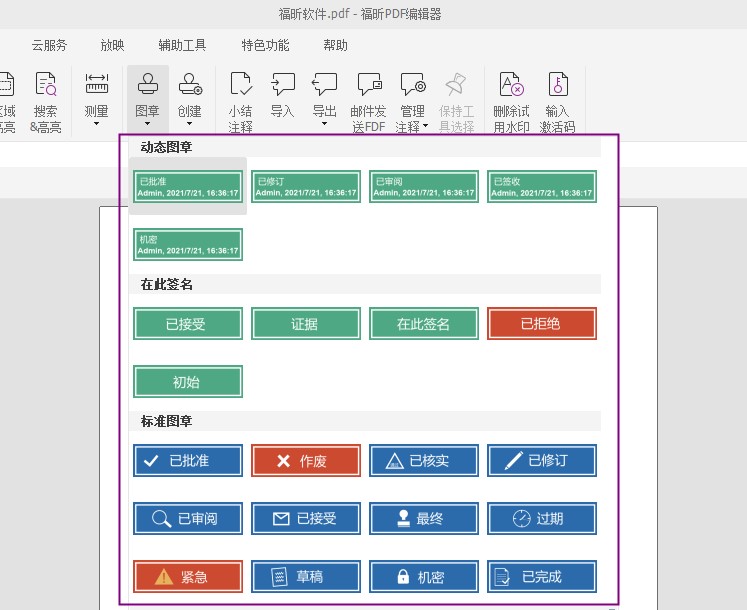Click the 导入 import comments icon
The width and height of the screenshot is (747, 610).
click(283, 84)
